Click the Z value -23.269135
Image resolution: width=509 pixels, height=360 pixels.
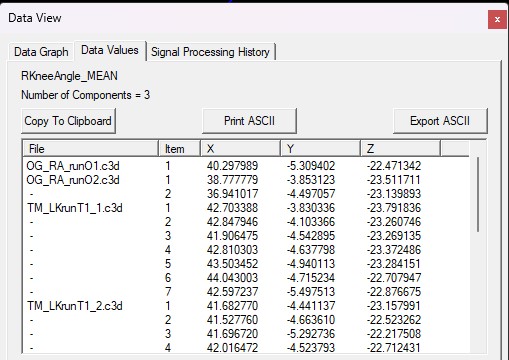click(394, 236)
